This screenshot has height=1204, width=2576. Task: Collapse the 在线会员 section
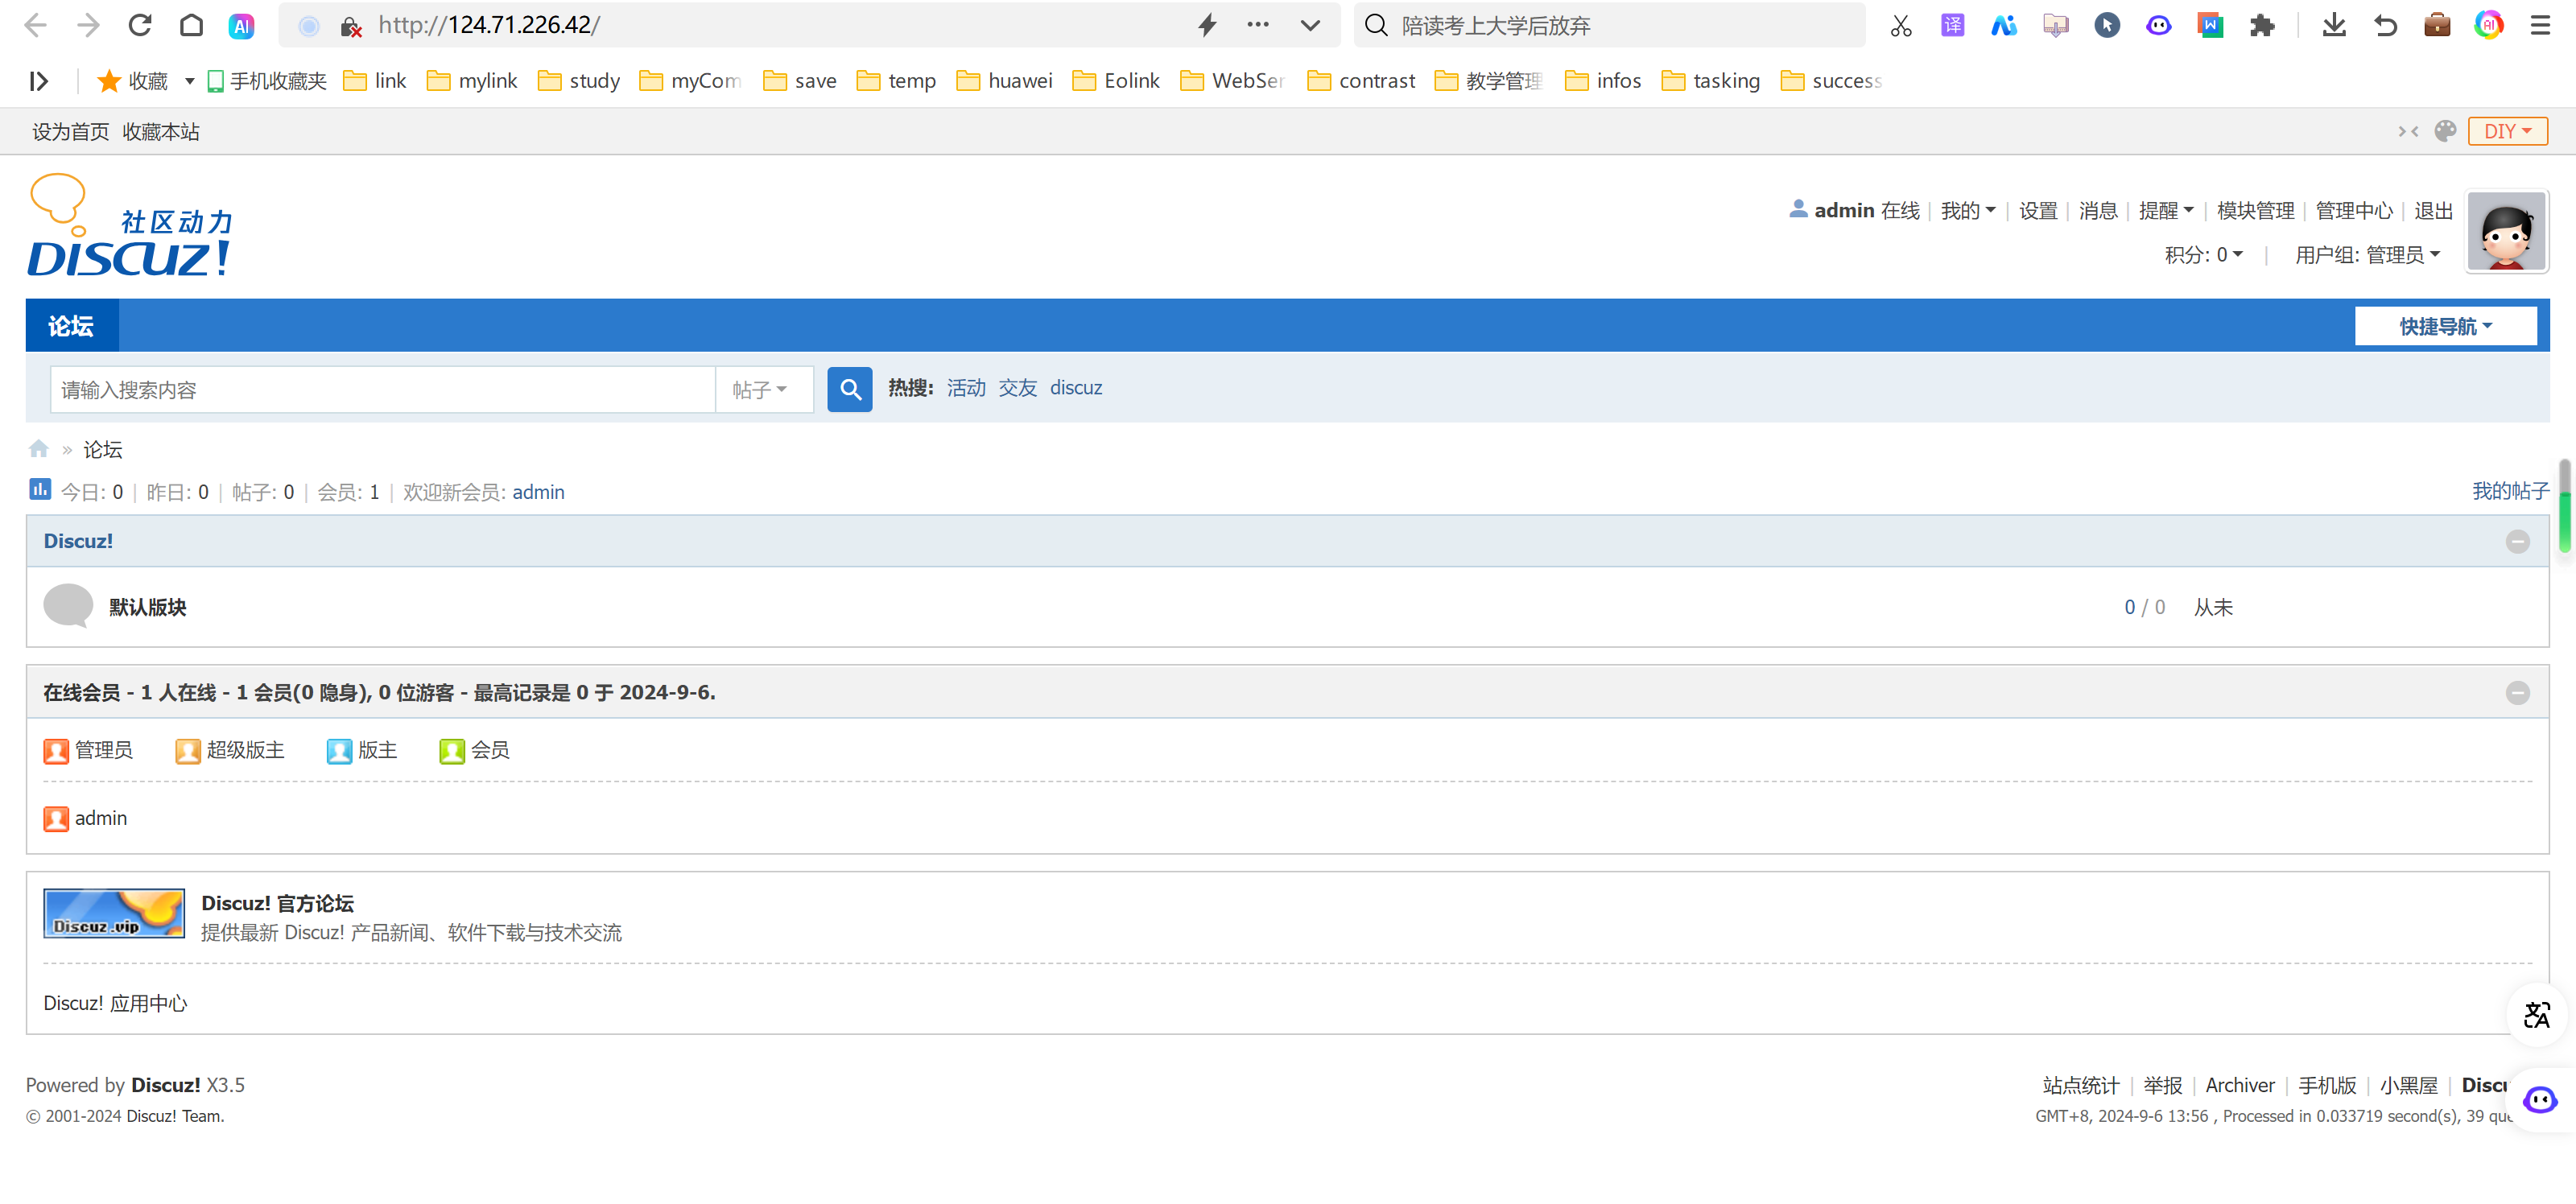[x=2517, y=692]
